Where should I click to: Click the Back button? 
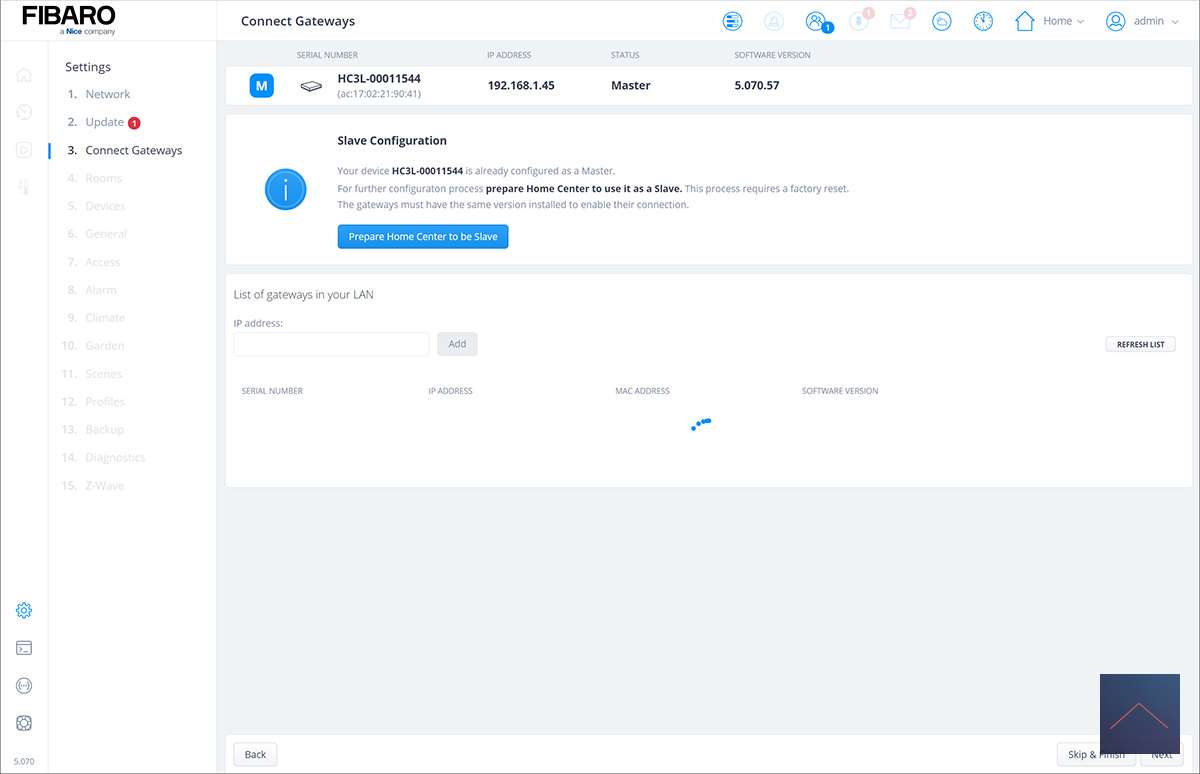255,754
